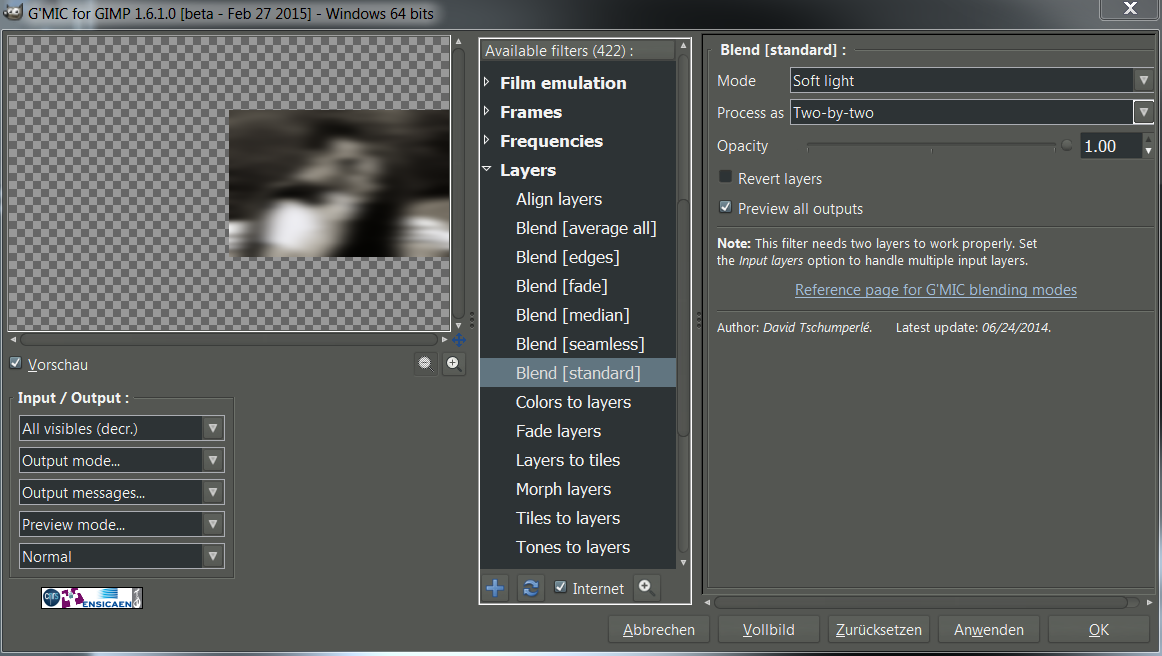
Task: Select the Tones to layers filter
Action: click(572, 547)
